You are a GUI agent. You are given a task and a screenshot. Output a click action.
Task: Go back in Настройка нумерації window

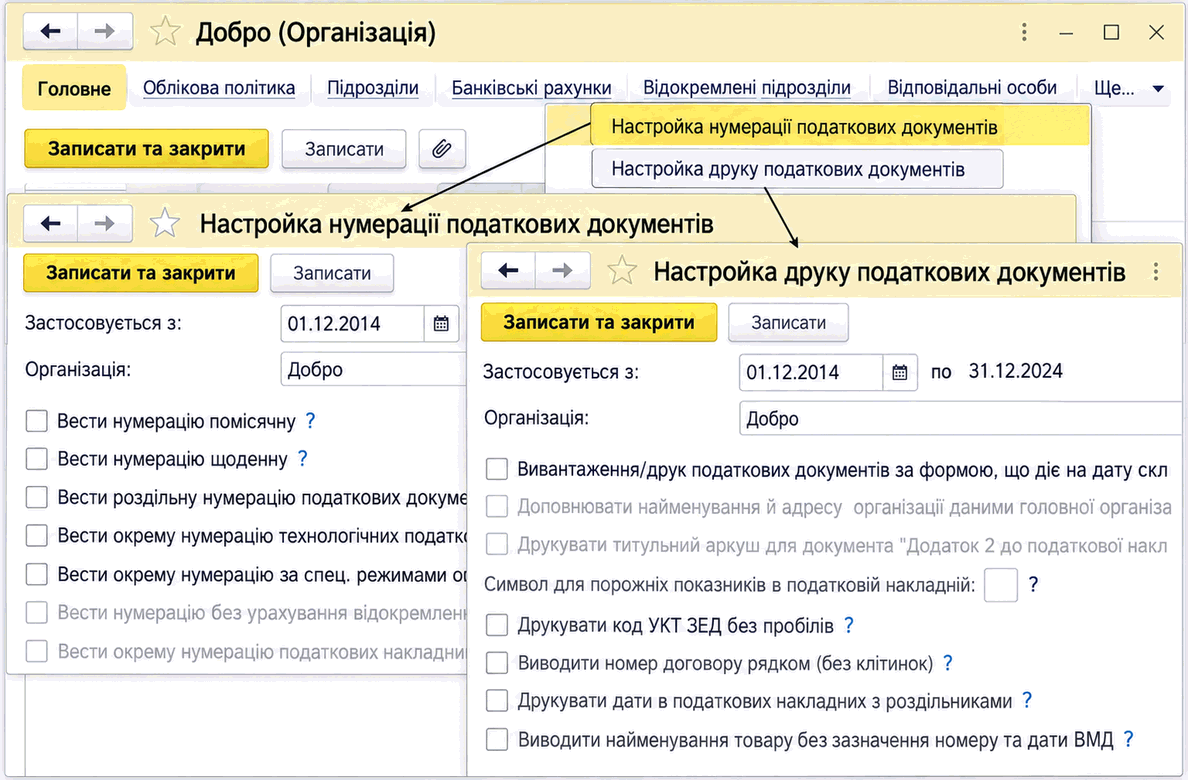[x=51, y=223]
